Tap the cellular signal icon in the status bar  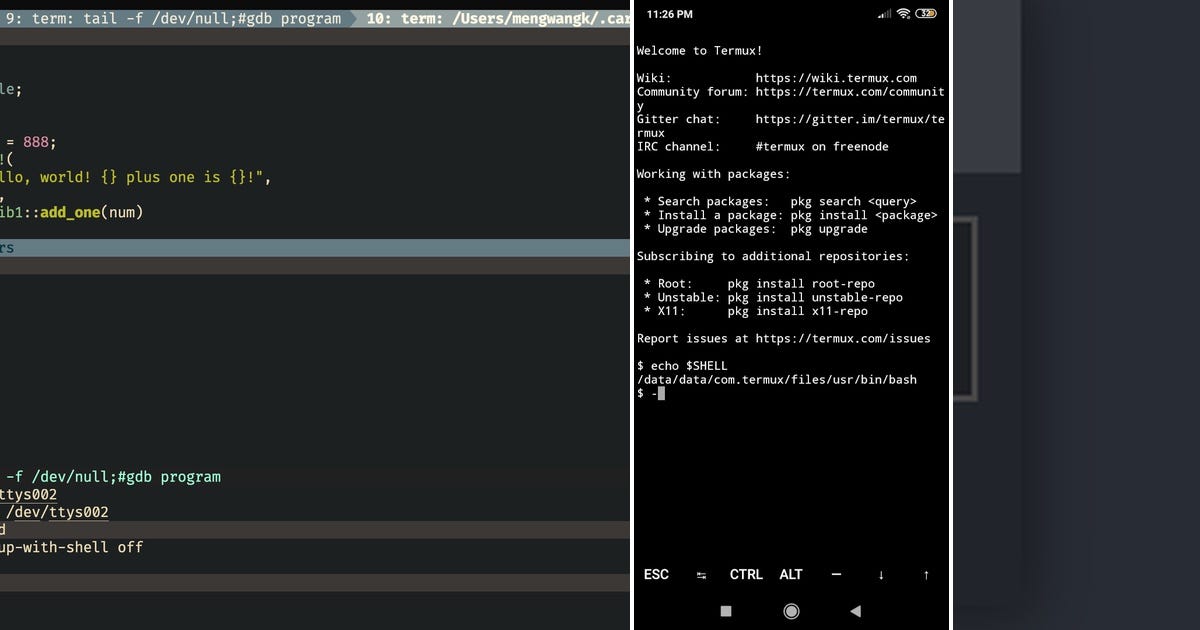pos(882,14)
